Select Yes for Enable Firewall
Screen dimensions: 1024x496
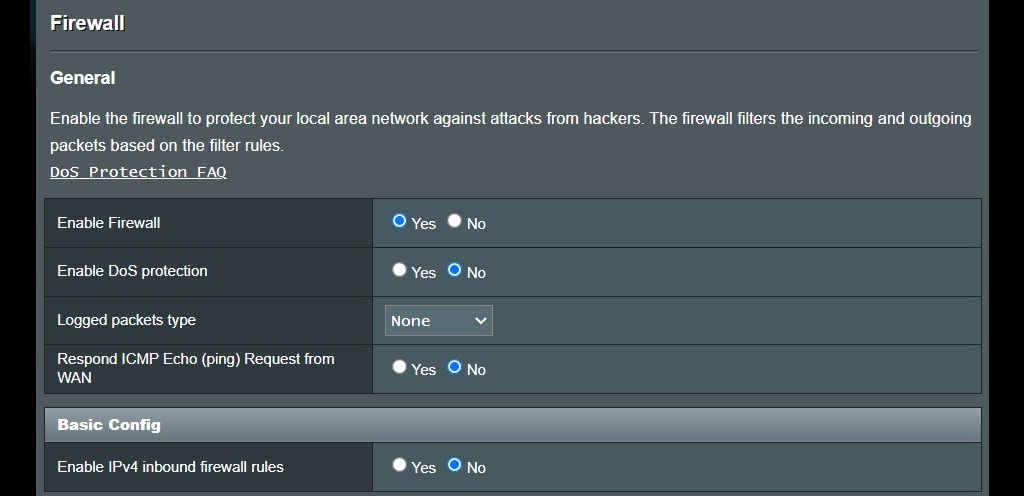pyautogui.click(x=399, y=221)
